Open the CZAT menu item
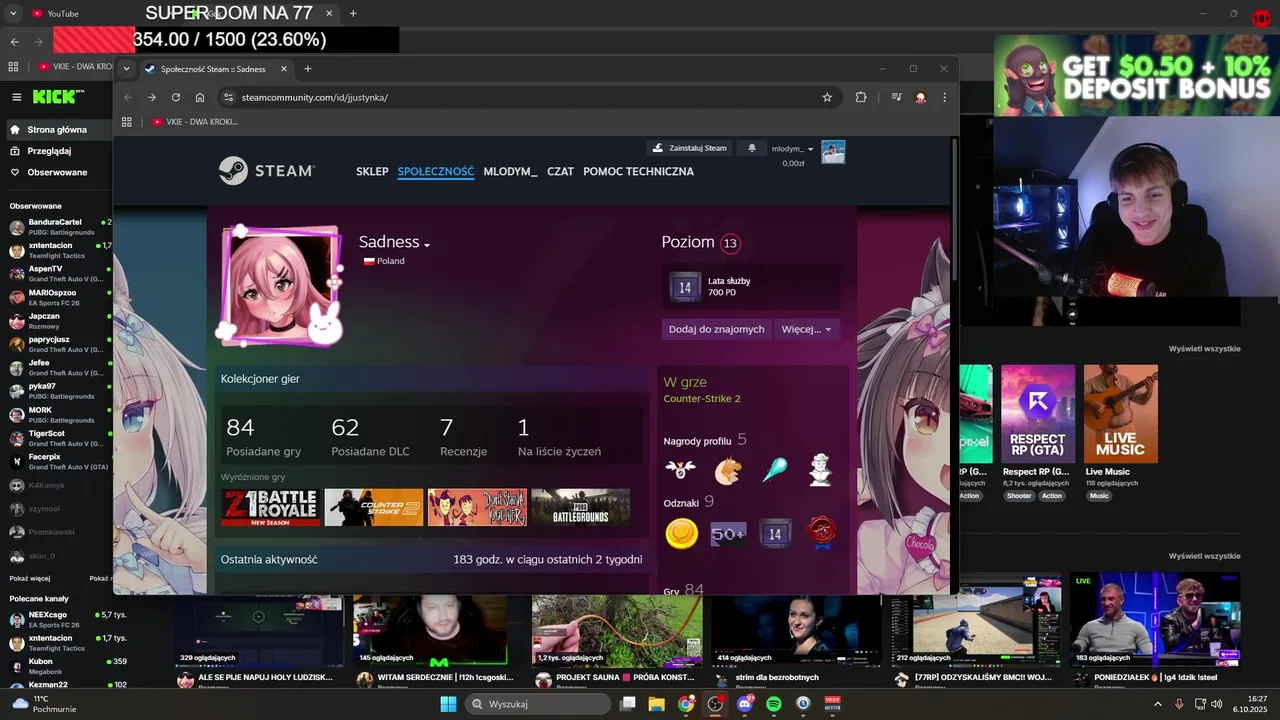Image resolution: width=1280 pixels, height=720 pixels. point(561,172)
